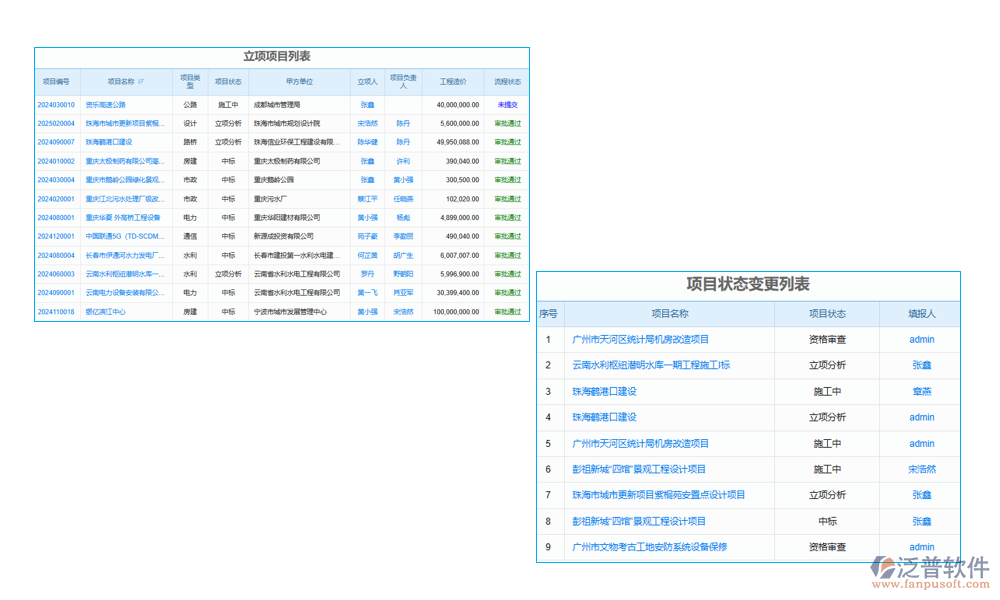Click project manager 许利 link
The width and height of the screenshot is (1000, 600).
(x=403, y=161)
